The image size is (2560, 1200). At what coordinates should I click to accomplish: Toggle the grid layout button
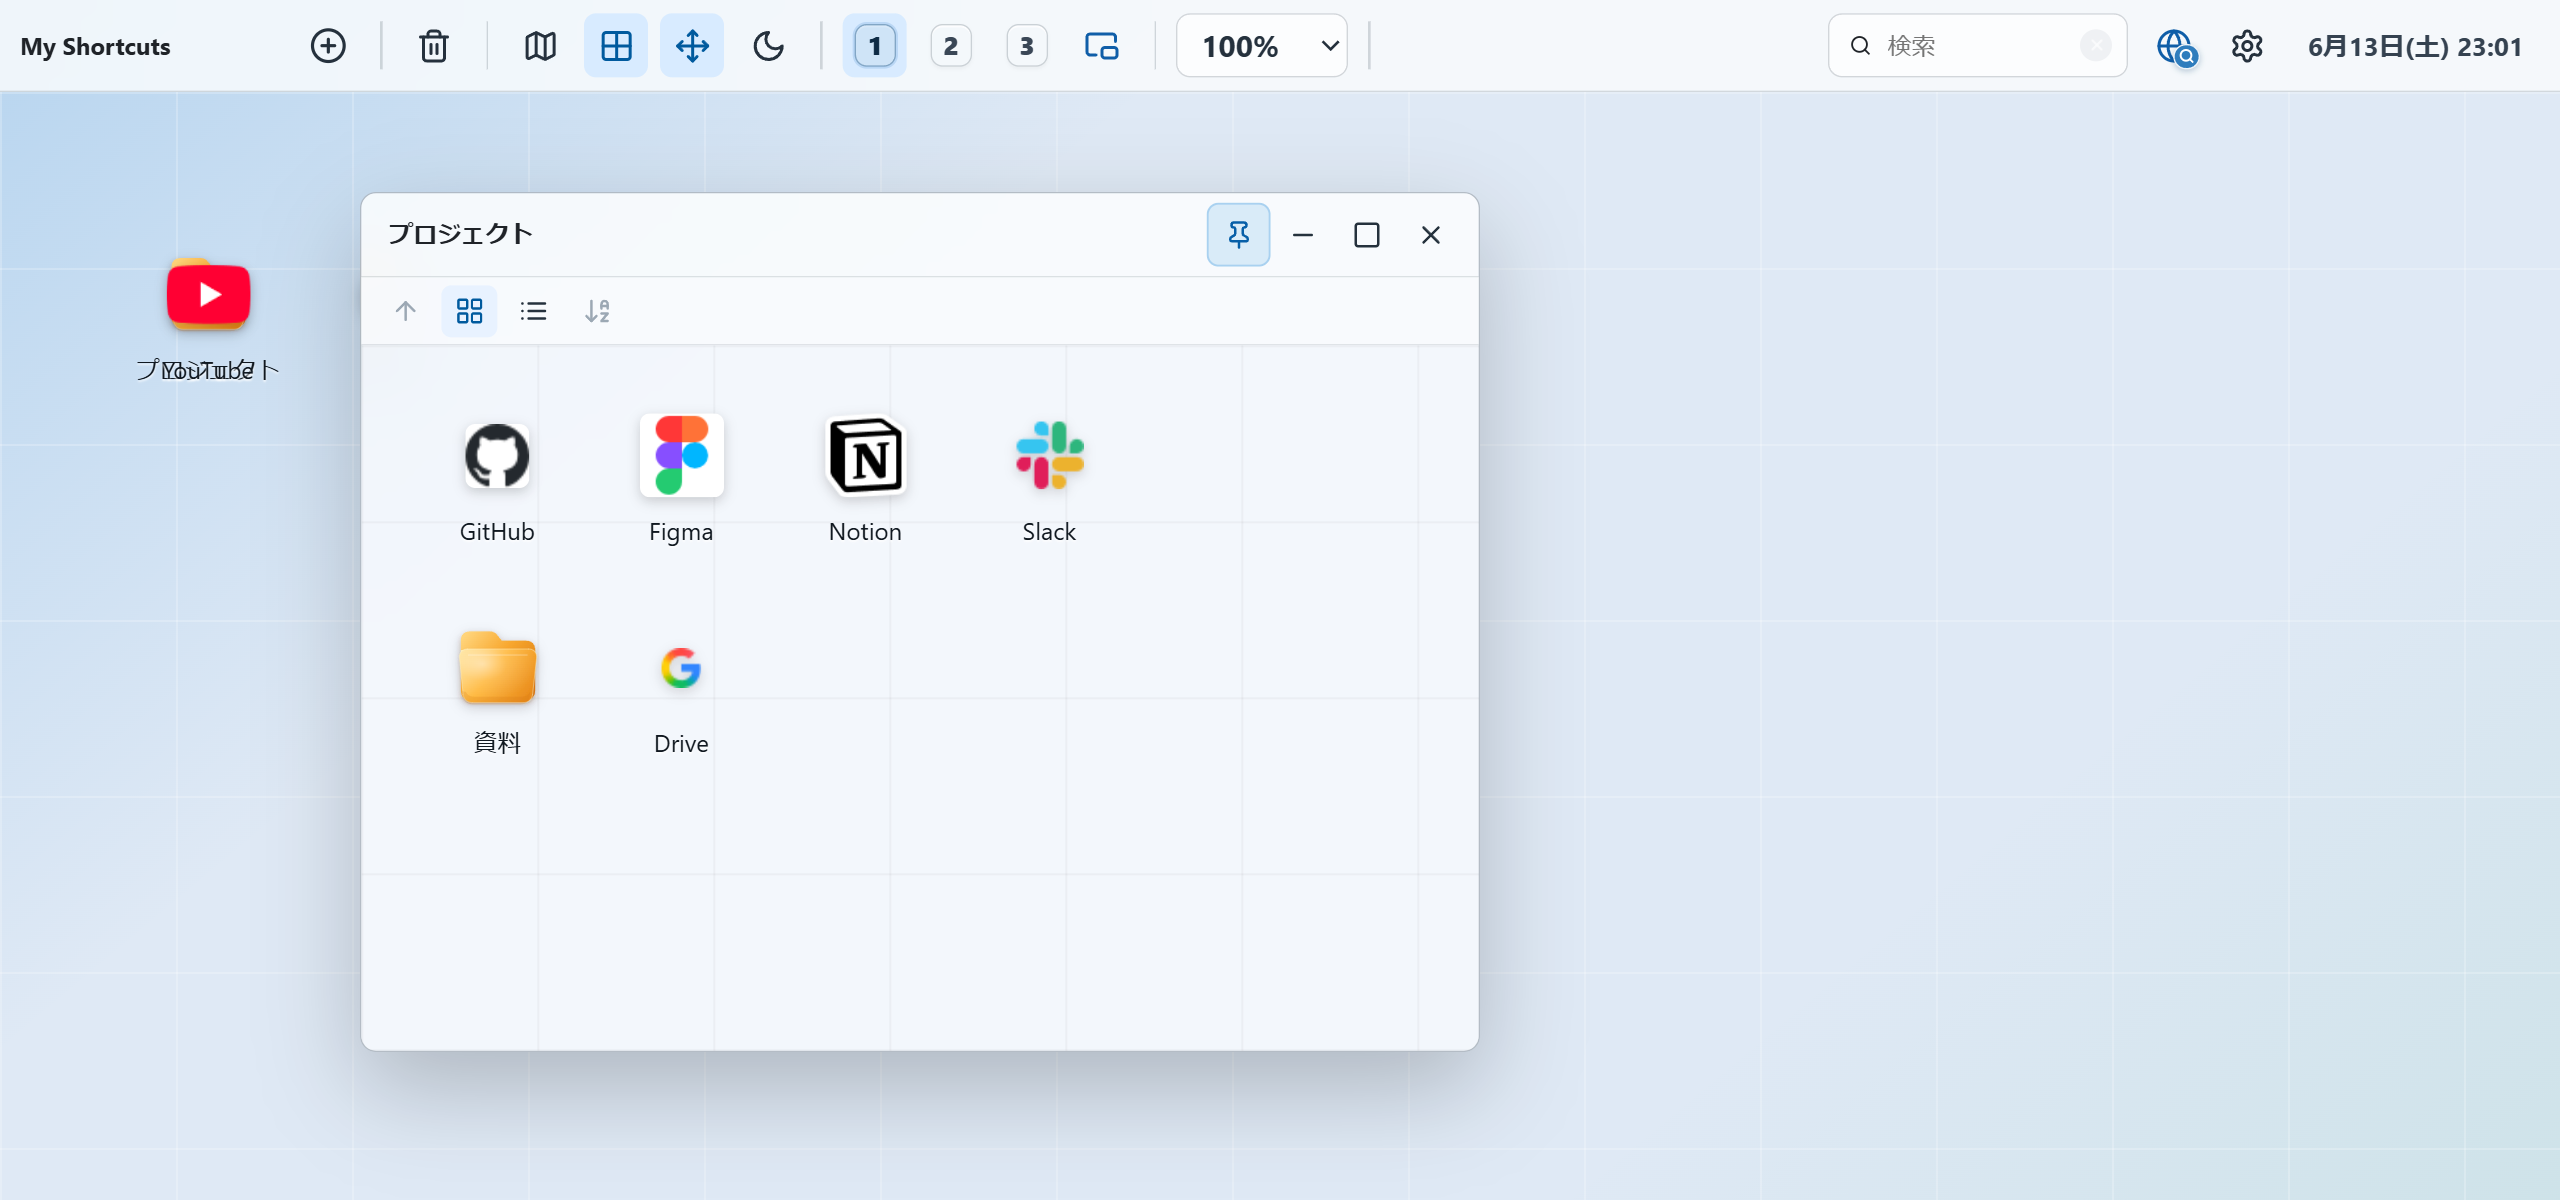(x=616, y=46)
